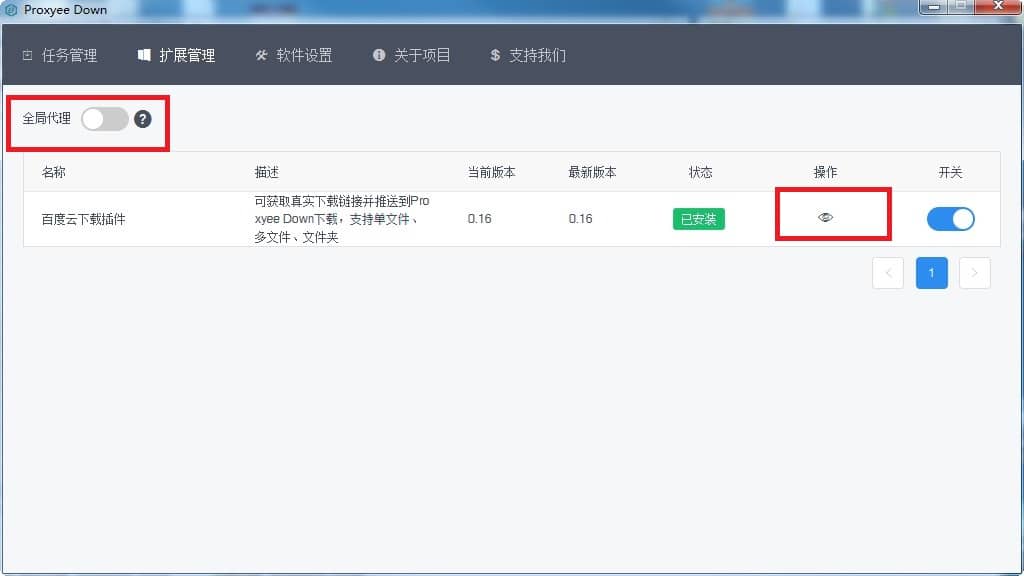Screen dimensions: 1024x576
Task: Click the 开关 column header
Action: [x=950, y=172]
